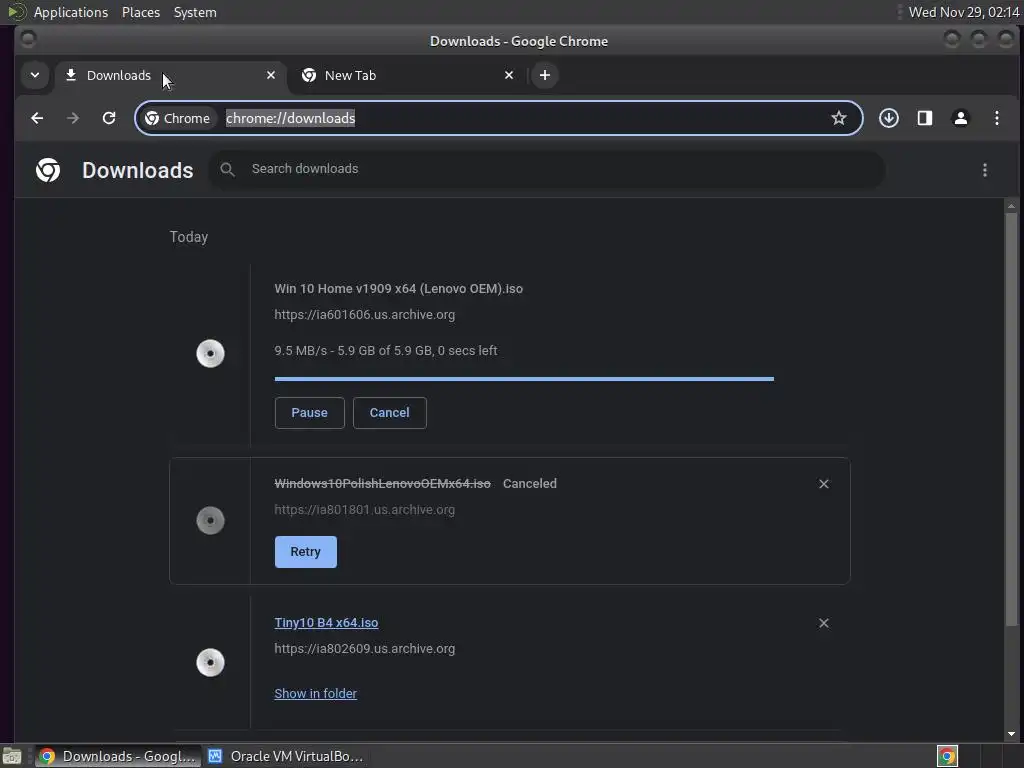The width and height of the screenshot is (1024, 768).
Task: Click the Canceled status label
Action: tap(530, 484)
